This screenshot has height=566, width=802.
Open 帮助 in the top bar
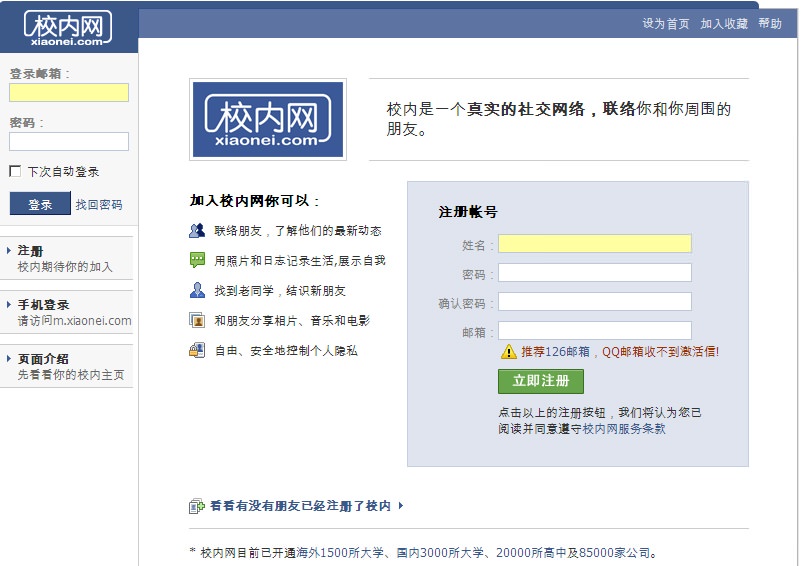(x=770, y=24)
